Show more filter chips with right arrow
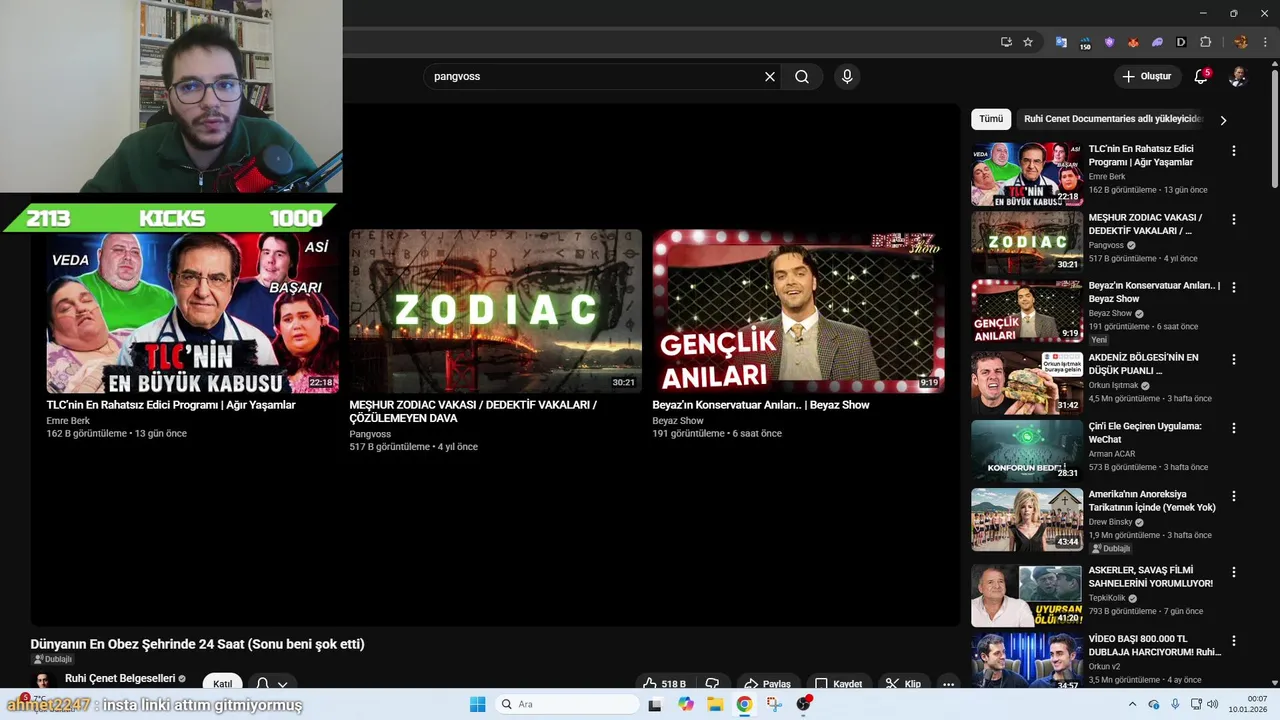Viewport: 1280px width, 720px height. [1223, 120]
